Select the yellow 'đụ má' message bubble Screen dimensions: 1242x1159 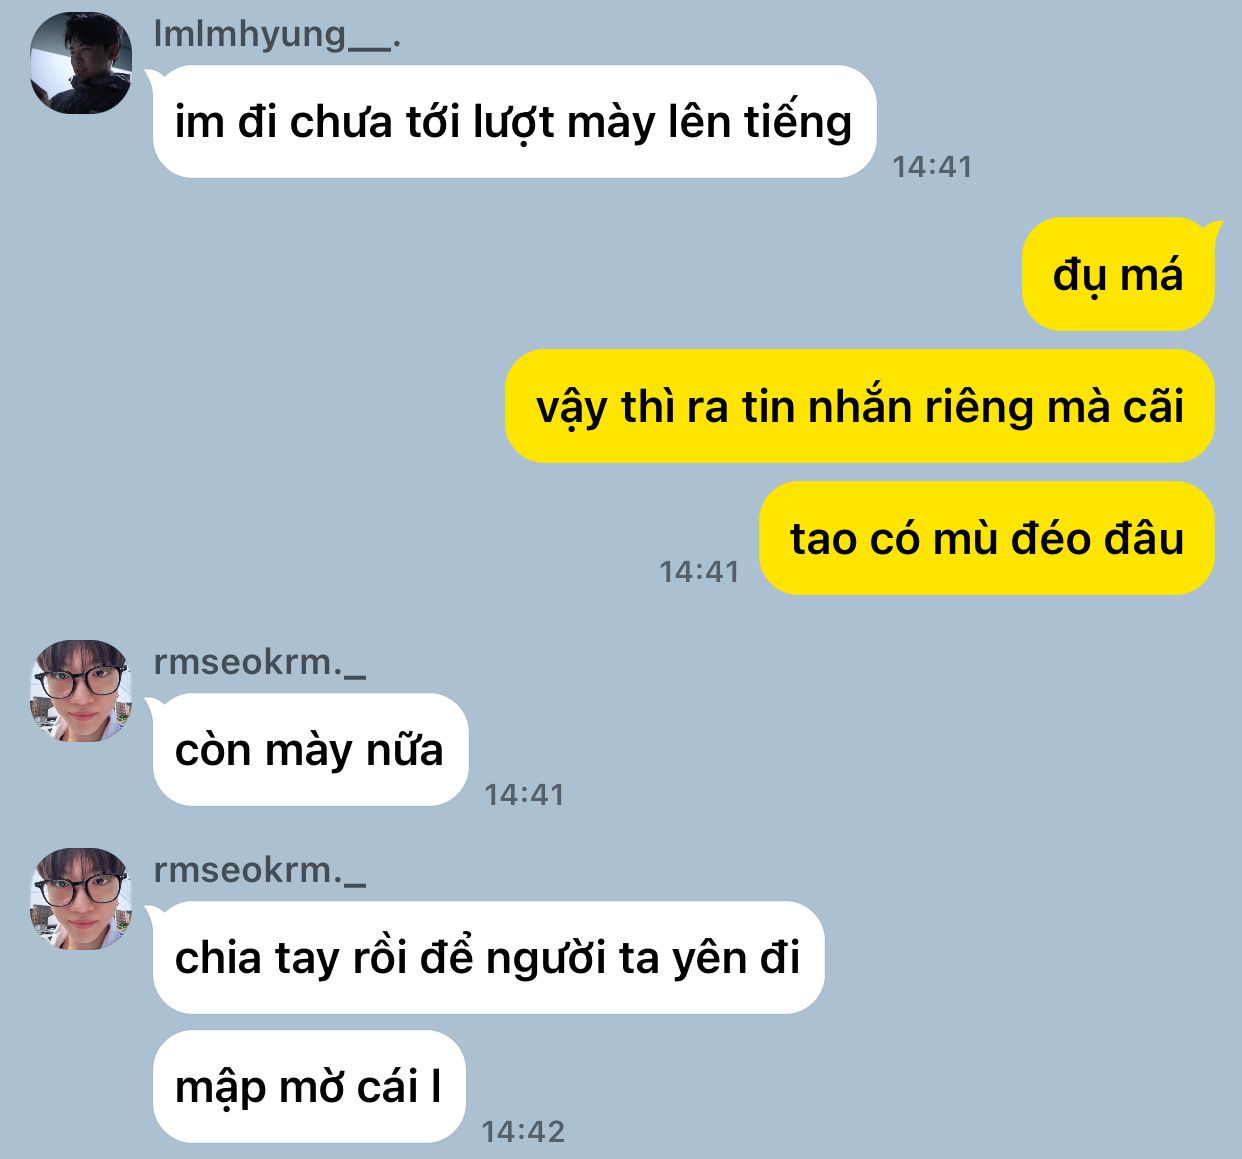1118,274
